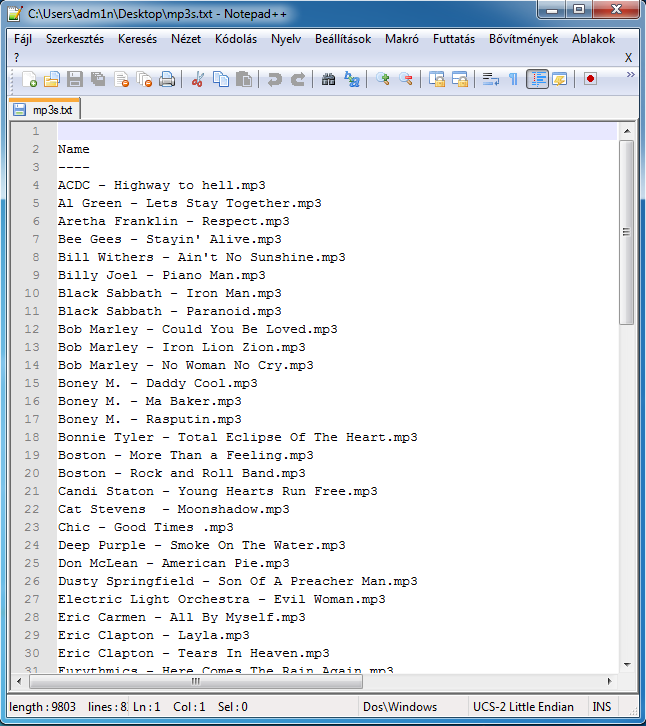Click the length : 9803 status text
The height and width of the screenshot is (726, 646).
42,707
